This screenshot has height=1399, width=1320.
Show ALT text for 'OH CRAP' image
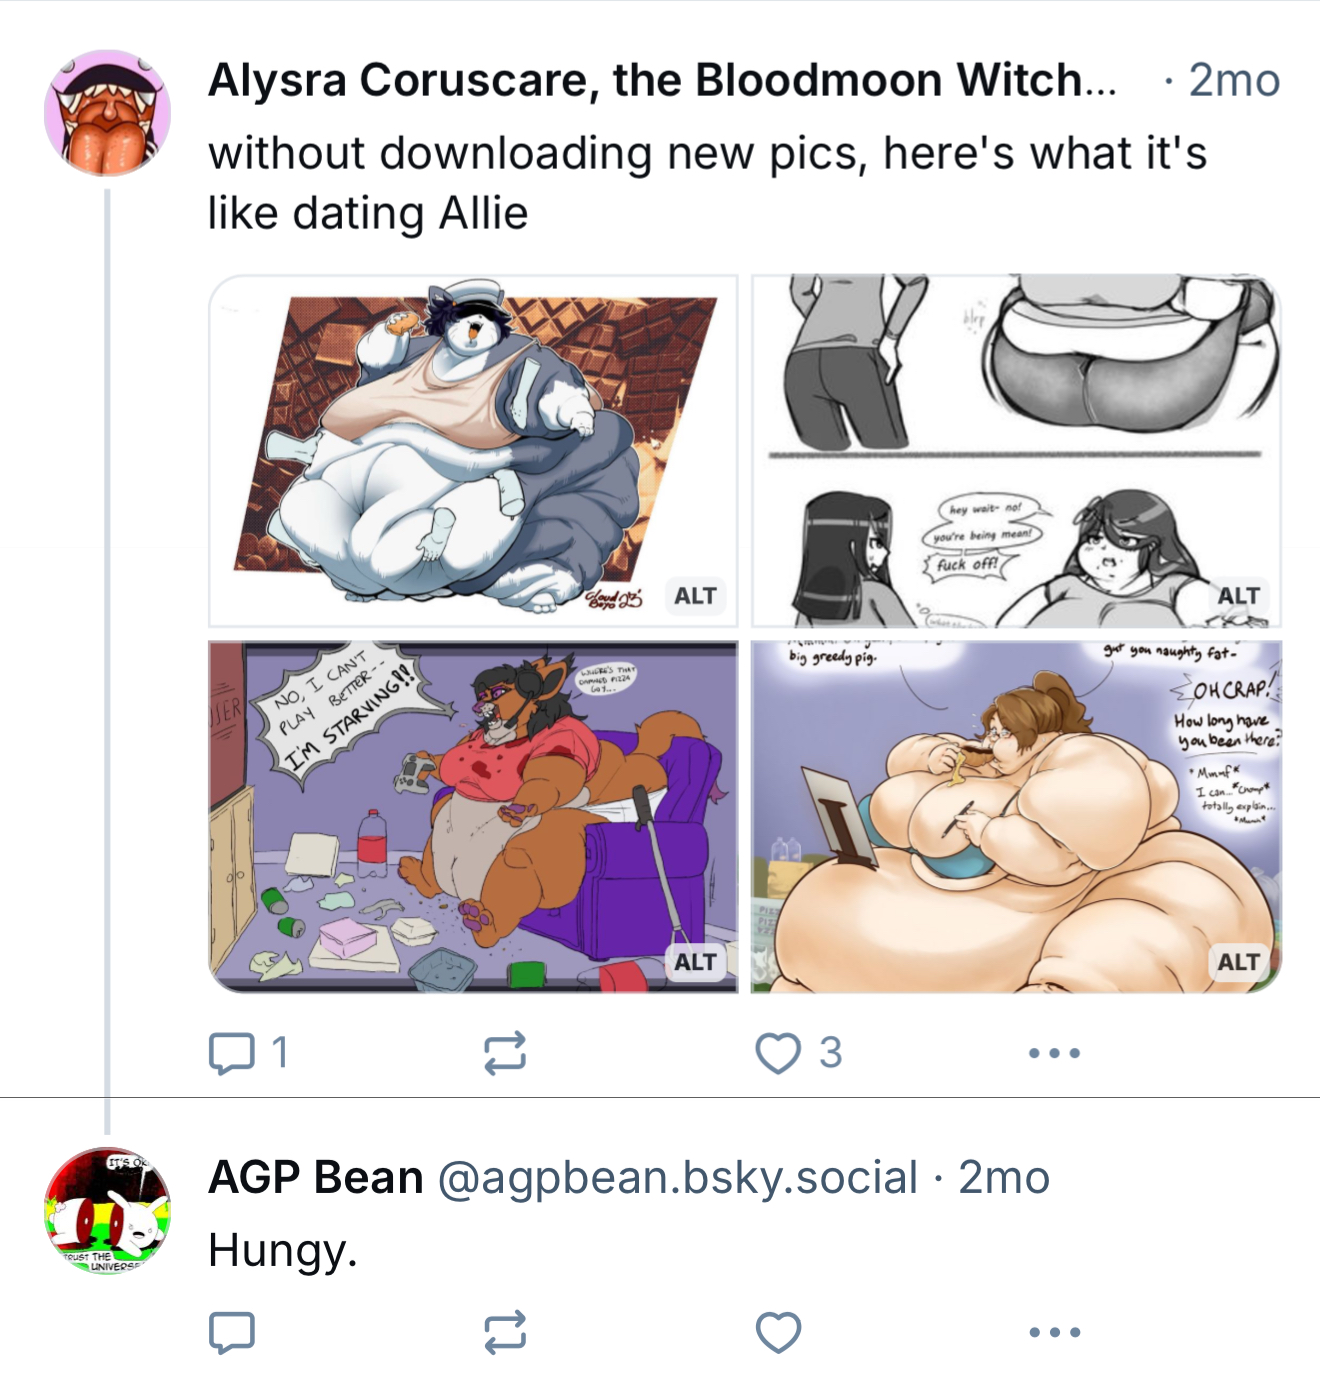pos(1239,962)
